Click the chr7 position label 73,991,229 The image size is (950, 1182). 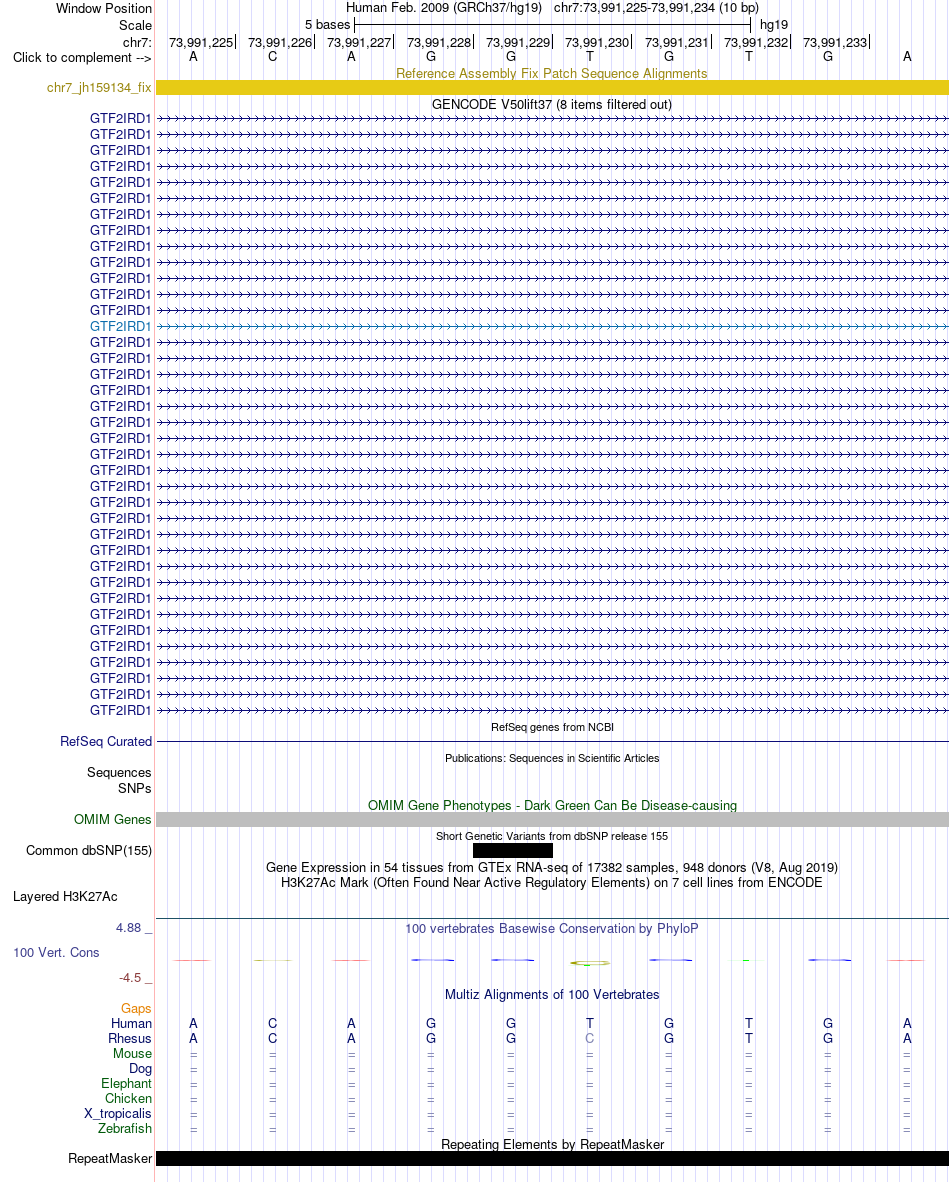pyautogui.click(x=518, y=43)
